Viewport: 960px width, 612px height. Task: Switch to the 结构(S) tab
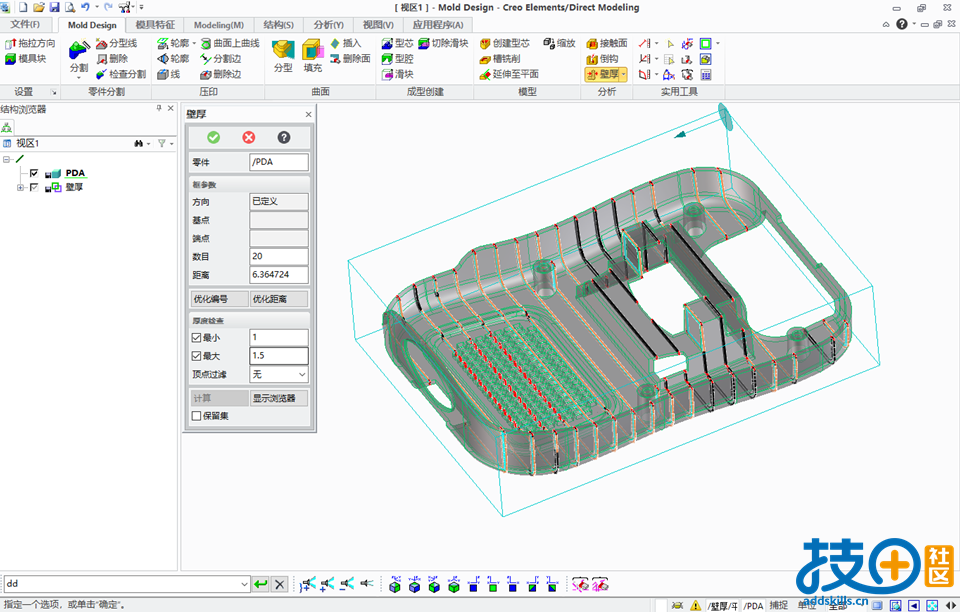pyautogui.click(x=279, y=24)
